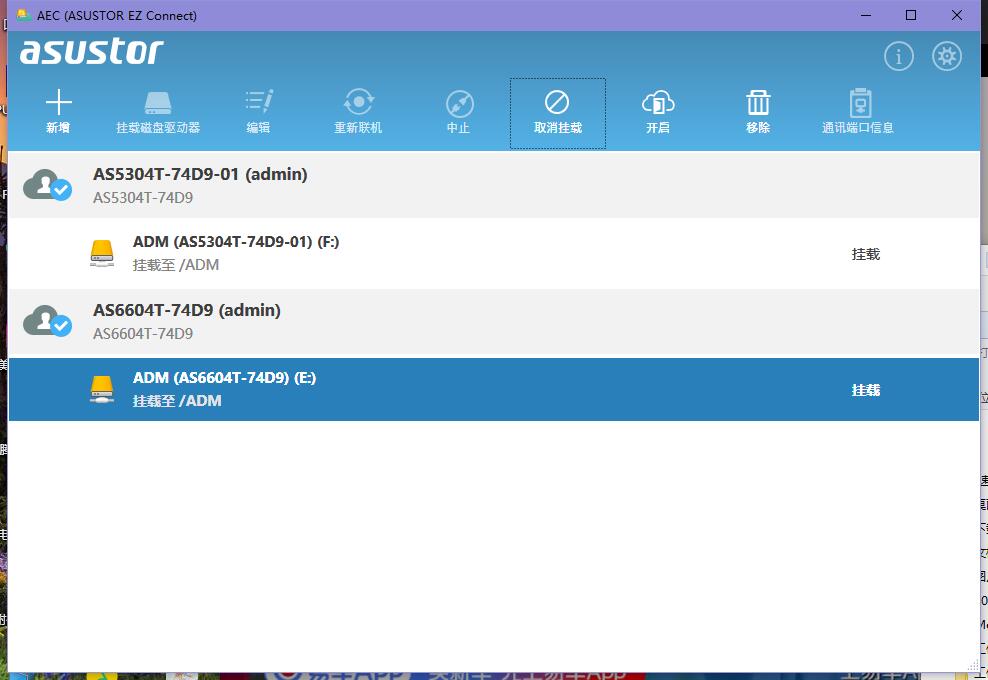
Task: Select AS6604T-74D9 (admin) connection
Action: point(493,321)
